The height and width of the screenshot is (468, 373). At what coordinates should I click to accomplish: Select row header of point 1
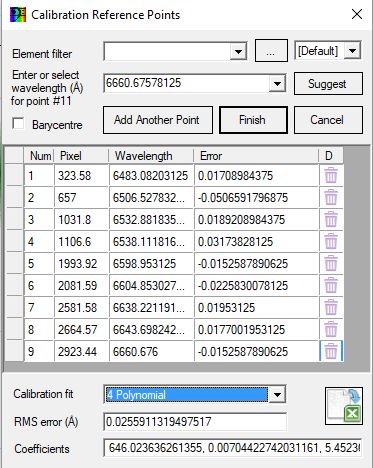(x=14, y=176)
